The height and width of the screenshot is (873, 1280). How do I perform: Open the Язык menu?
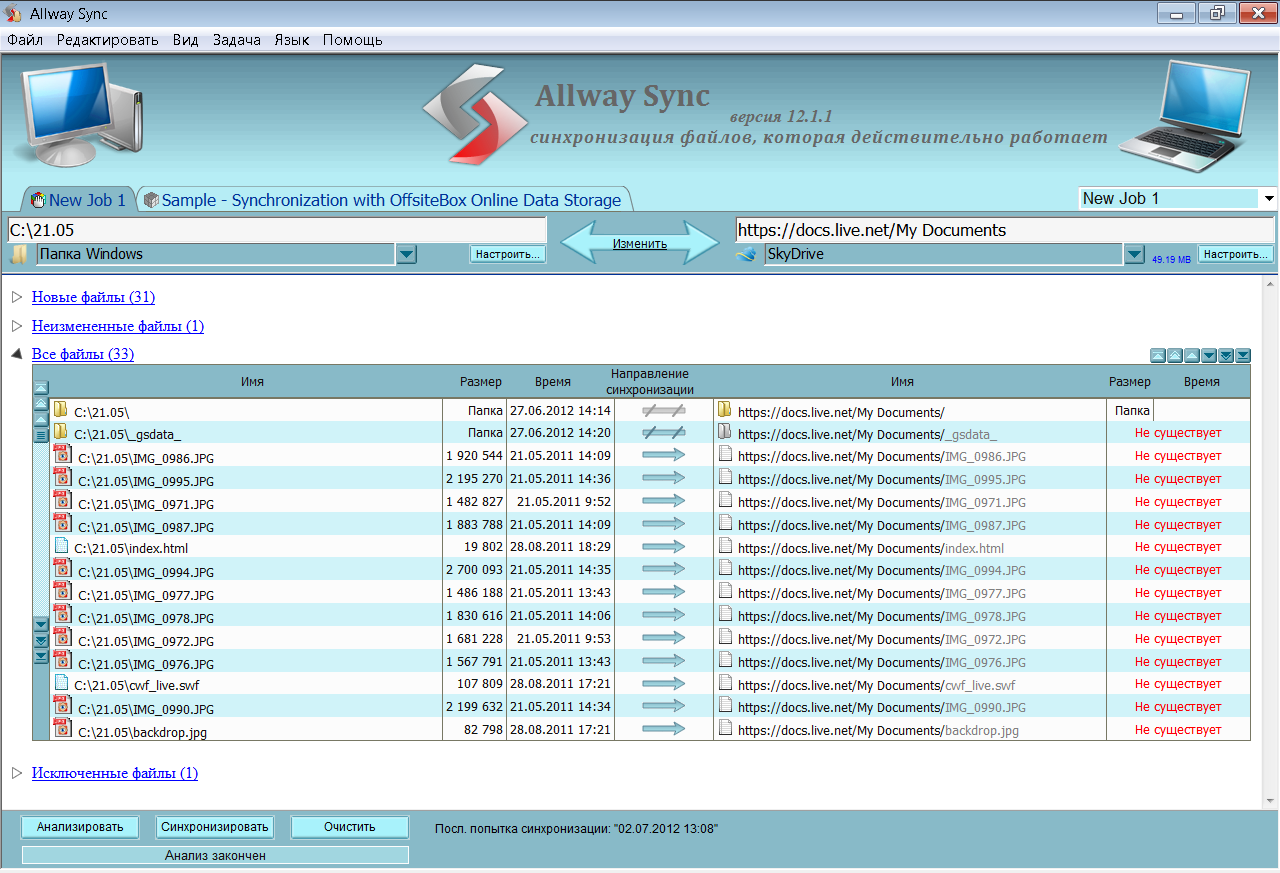(x=292, y=40)
